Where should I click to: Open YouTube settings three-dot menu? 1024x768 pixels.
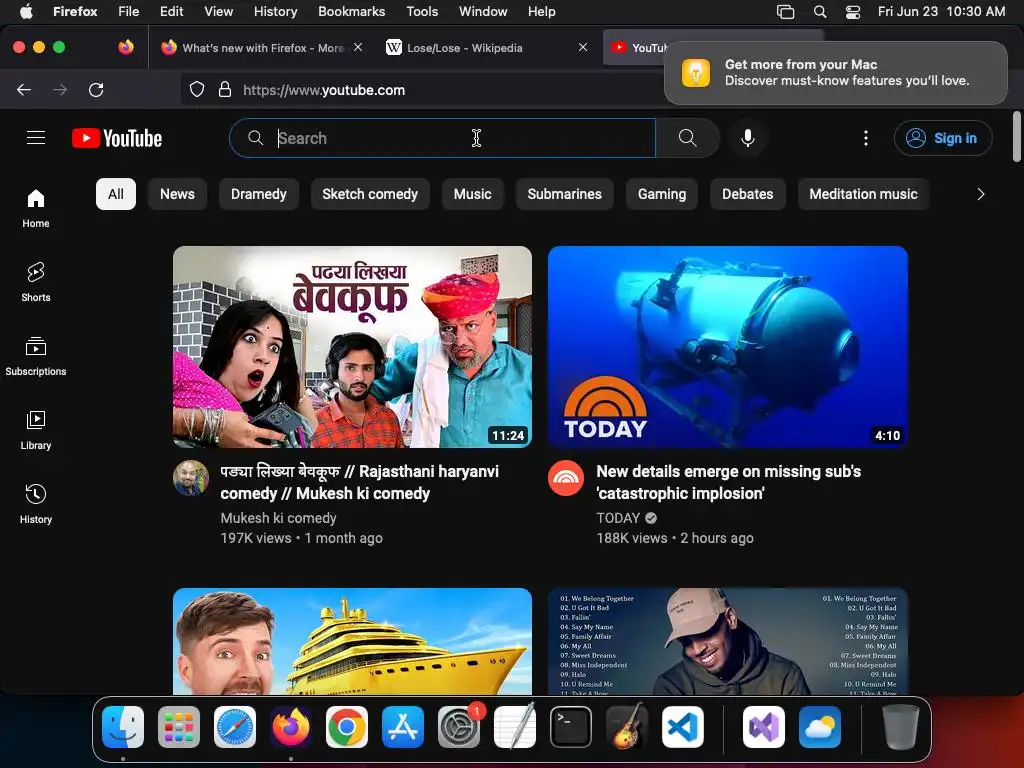coord(865,138)
